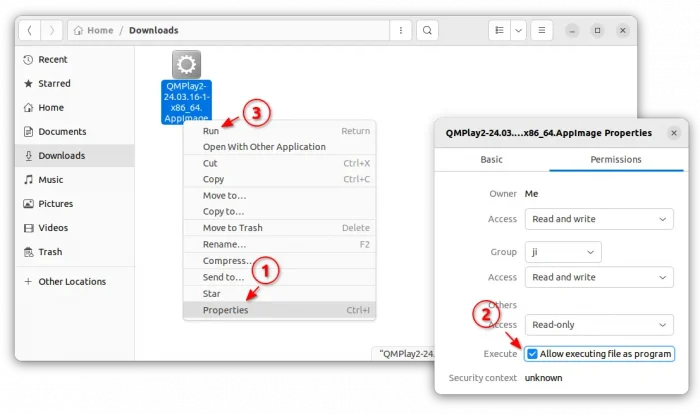Enable Allow executing file as program
Image resolution: width=700 pixels, height=414 pixels.
tap(533, 354)
